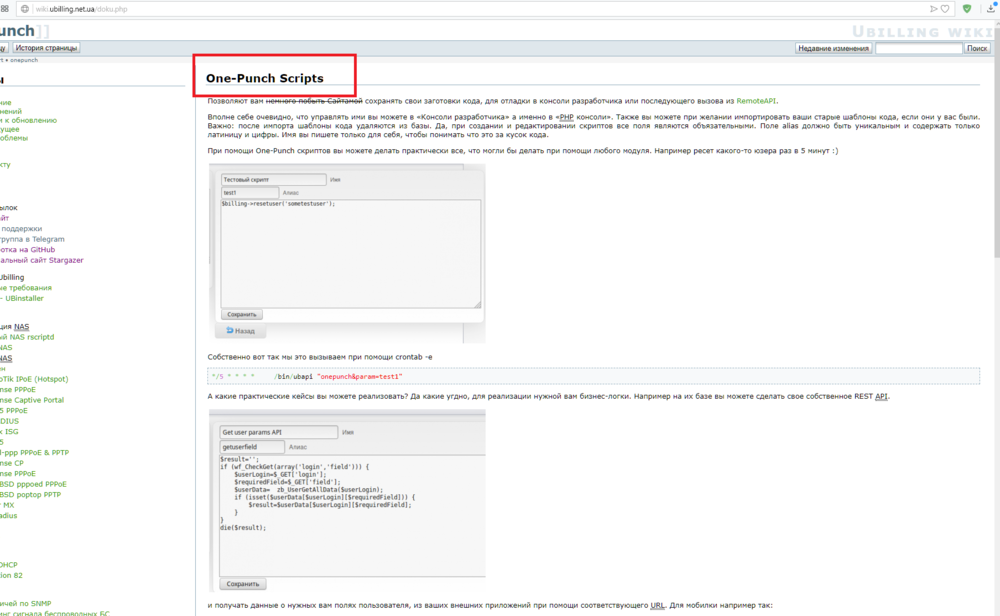Screen dimensions: 1000x616
Task: Click the site info globe icon
Action: point(24,8)
